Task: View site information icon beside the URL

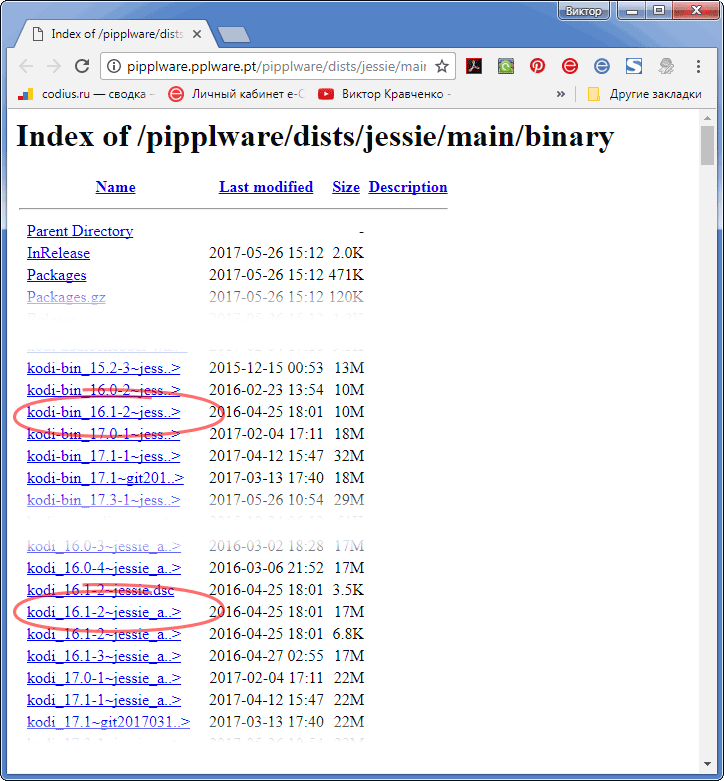Action: (x=115, y=67)
